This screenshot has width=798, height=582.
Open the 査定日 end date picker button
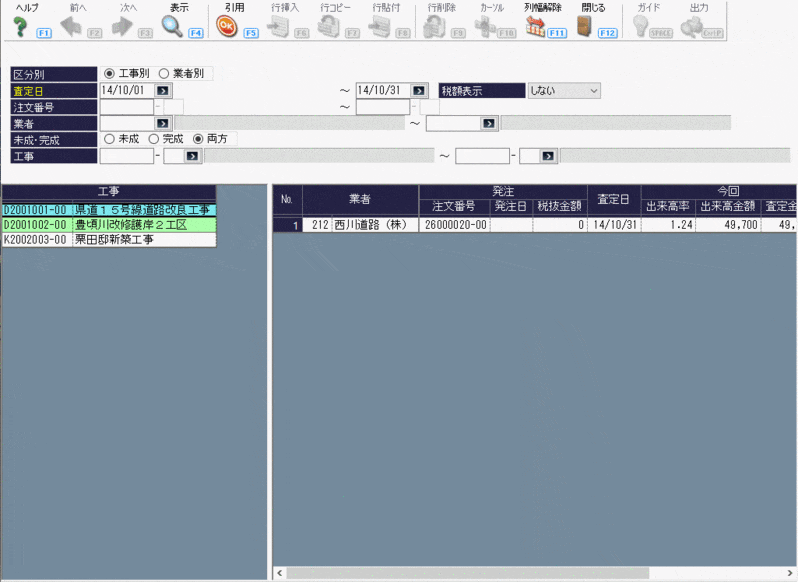pyautogui.click(x=419, y=91)
